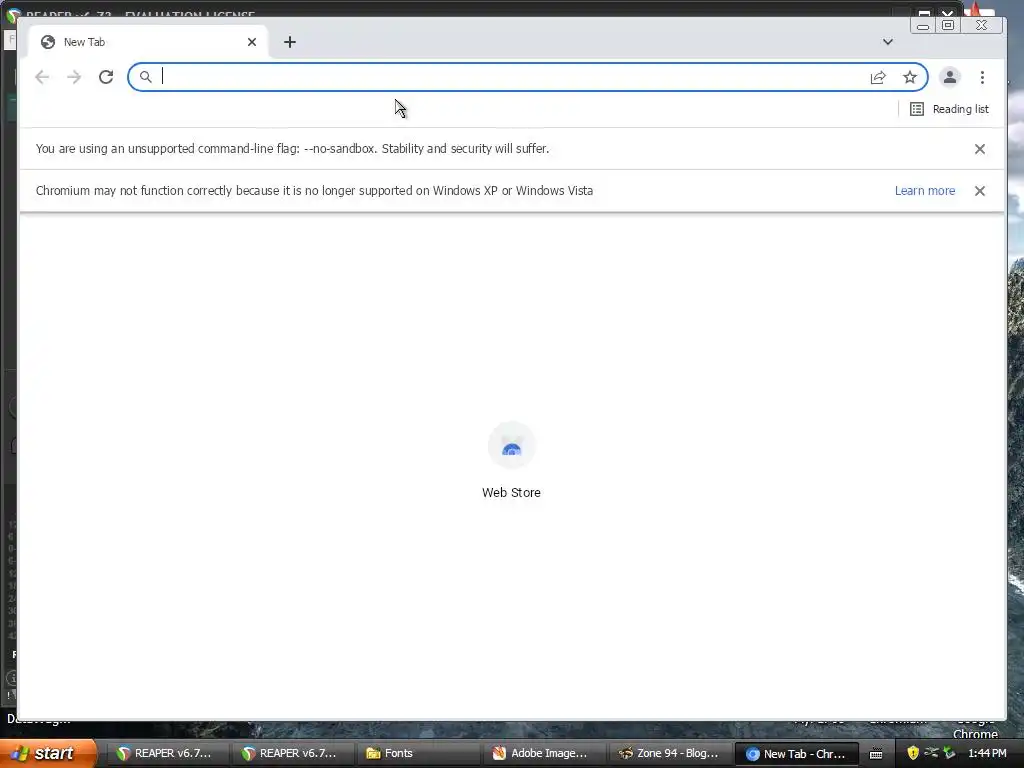This screenshot has width=1024, height=768.
Task: Click the tray icon left of the clock
Action: (950, 753)
